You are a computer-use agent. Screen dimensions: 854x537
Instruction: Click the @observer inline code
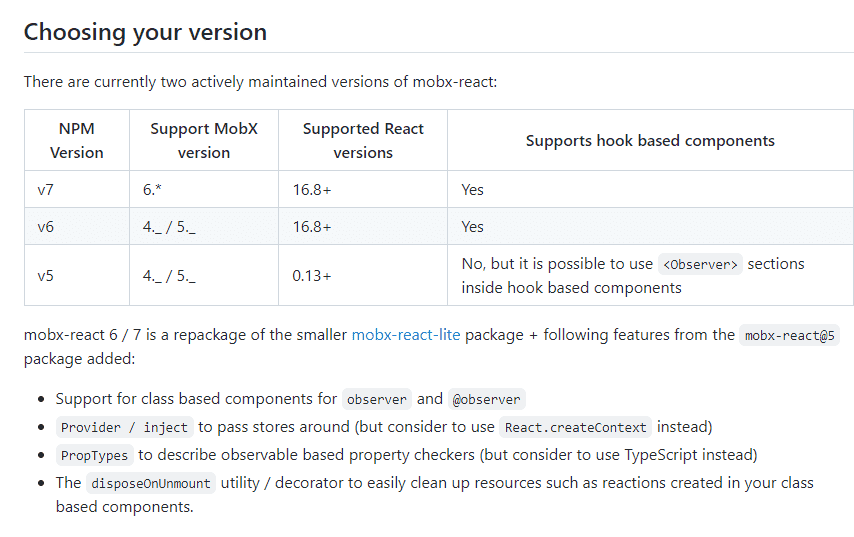click(x=486, y=399)
